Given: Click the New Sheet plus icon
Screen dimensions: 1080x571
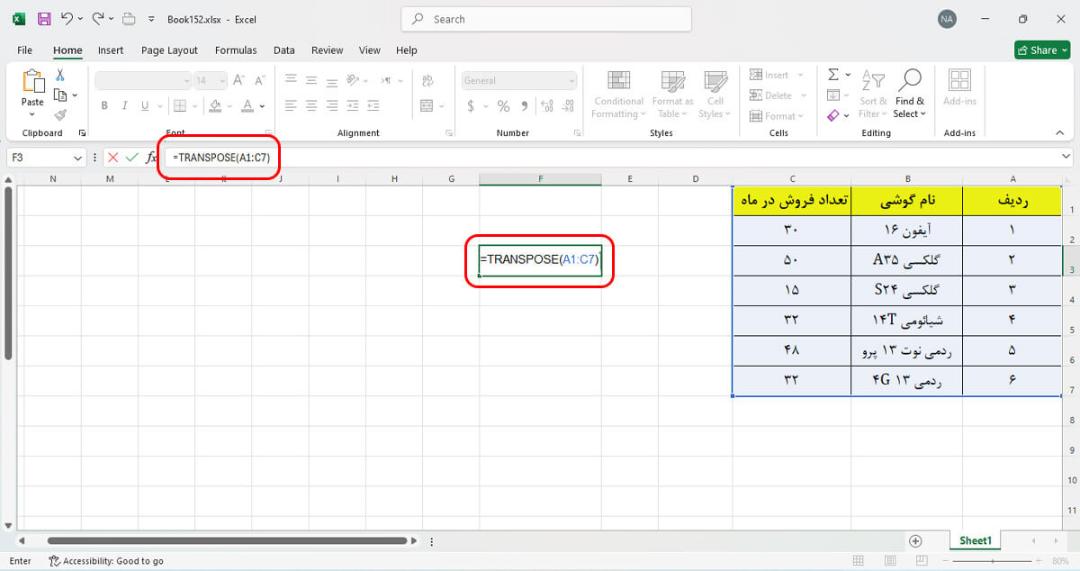Looking at the screenshot, I should click(915, 541).
